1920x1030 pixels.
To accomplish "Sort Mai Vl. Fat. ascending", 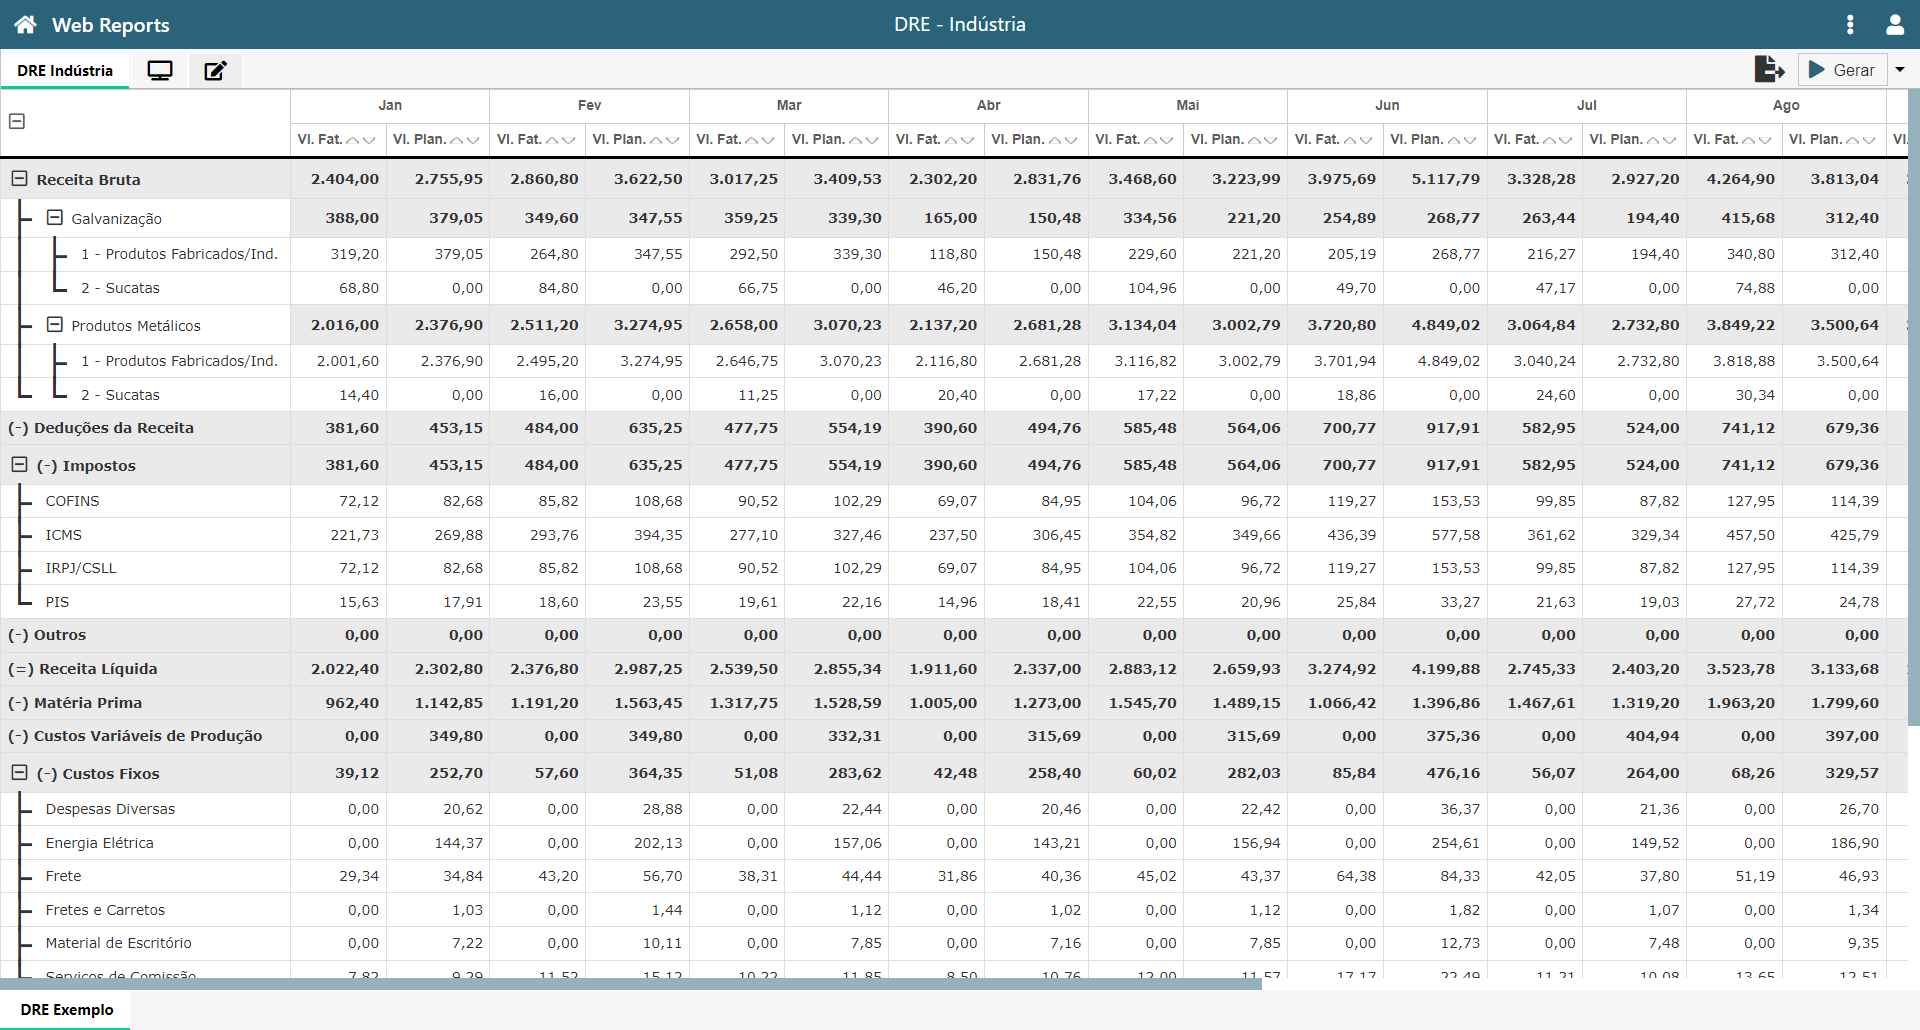I will click(1150, 140).
